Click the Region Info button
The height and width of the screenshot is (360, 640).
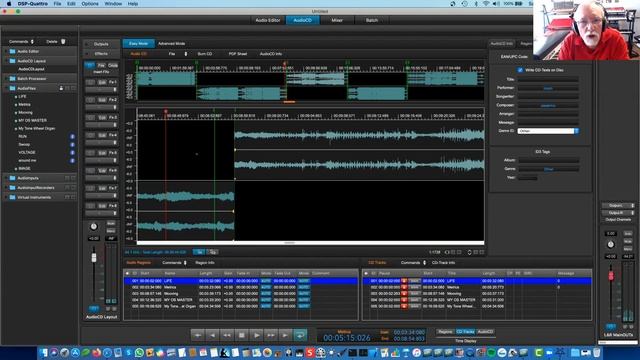point(205,263)
